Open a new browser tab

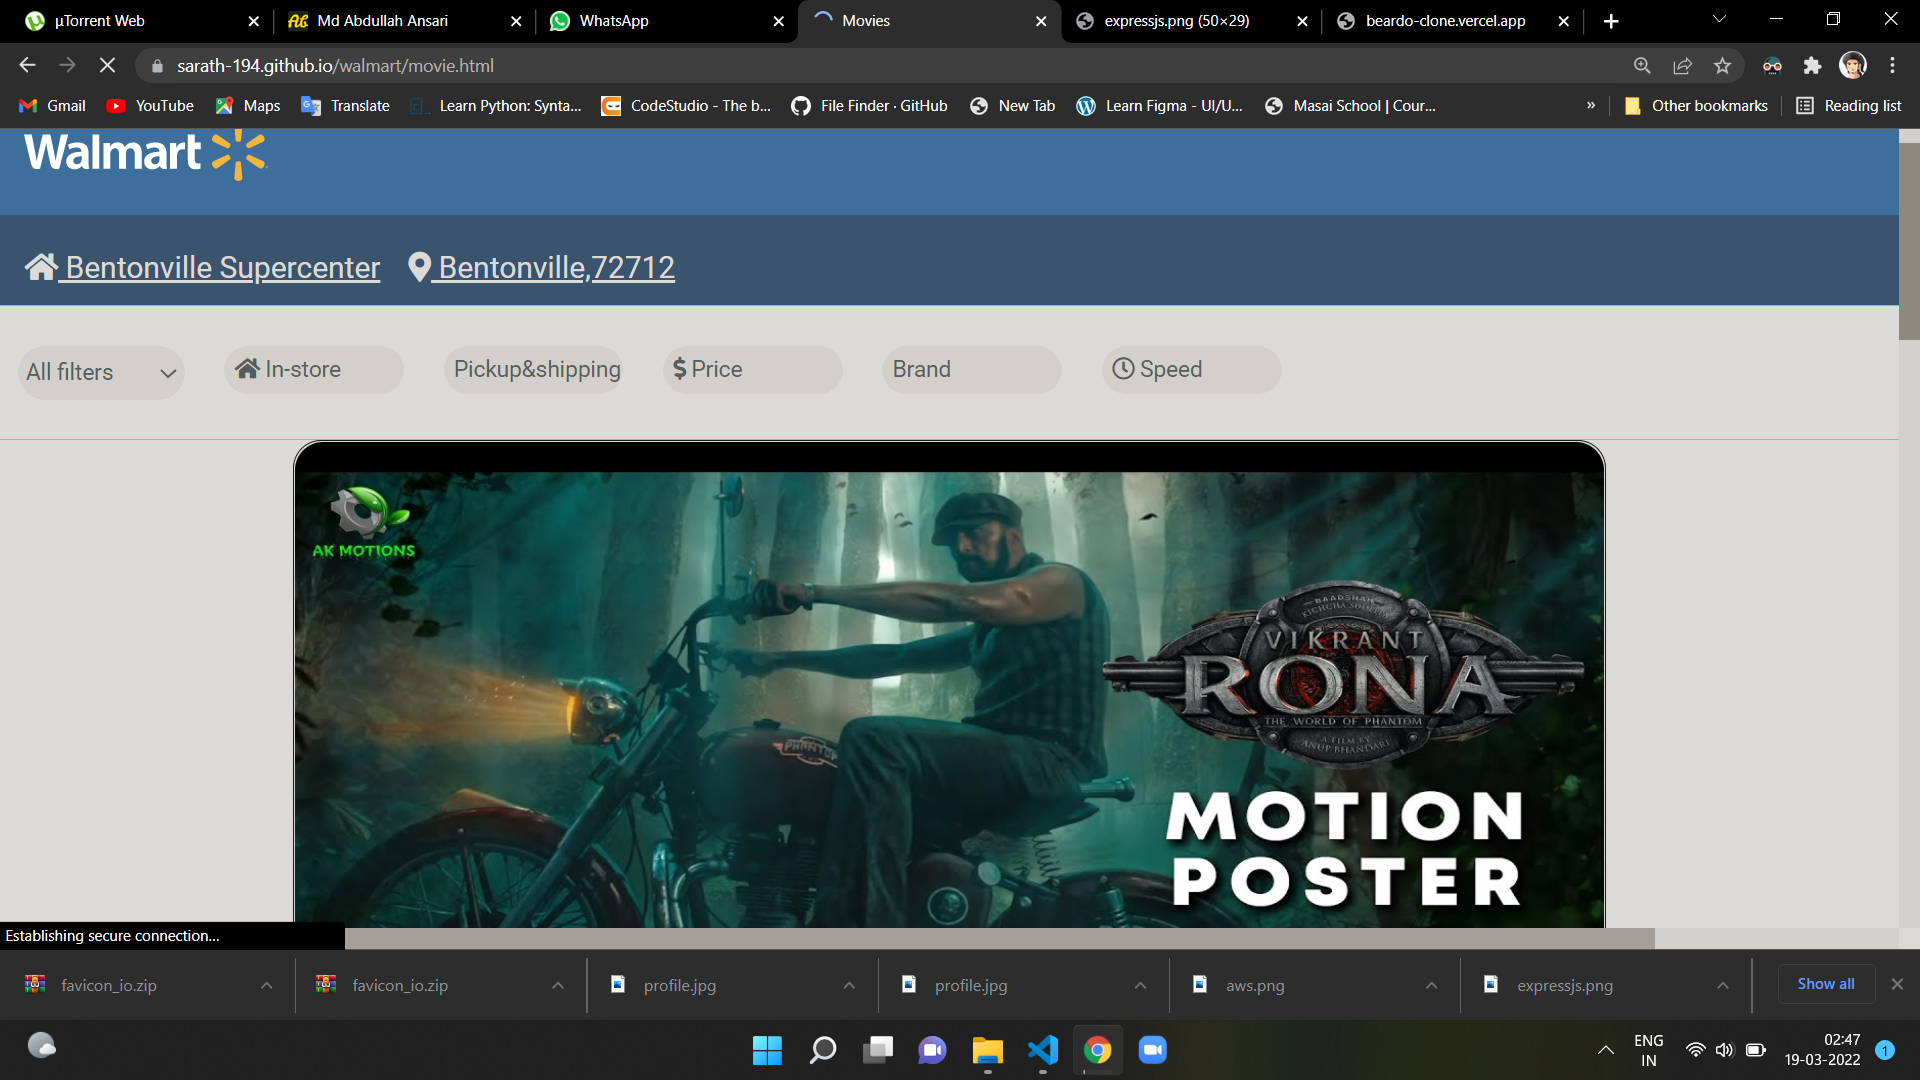click(1611, 21)
